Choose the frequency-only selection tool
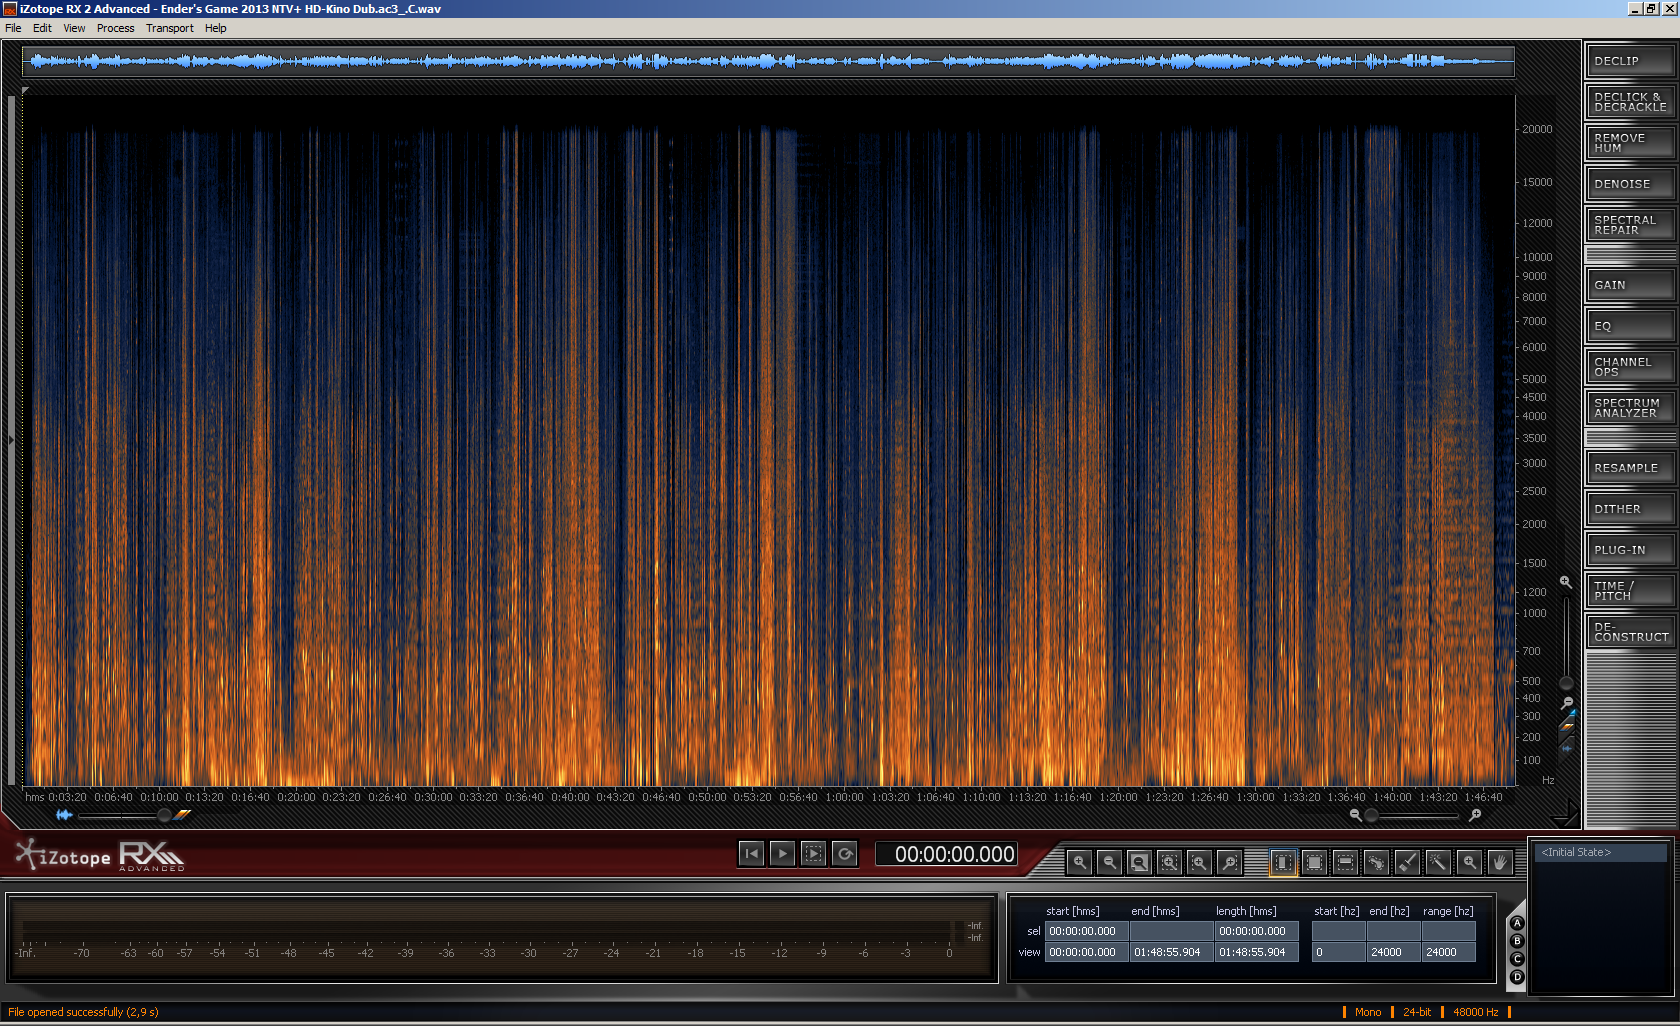The width and height of the screenshot is (1680, 1026). point(1345,862)
